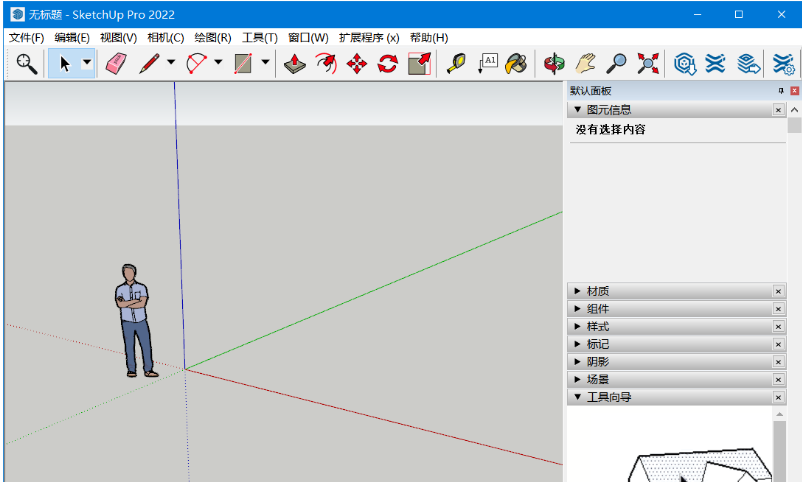Select the Scale tool
Image resolution: width=802 pixels, height=482 pixels.
[x=419, y=64]
